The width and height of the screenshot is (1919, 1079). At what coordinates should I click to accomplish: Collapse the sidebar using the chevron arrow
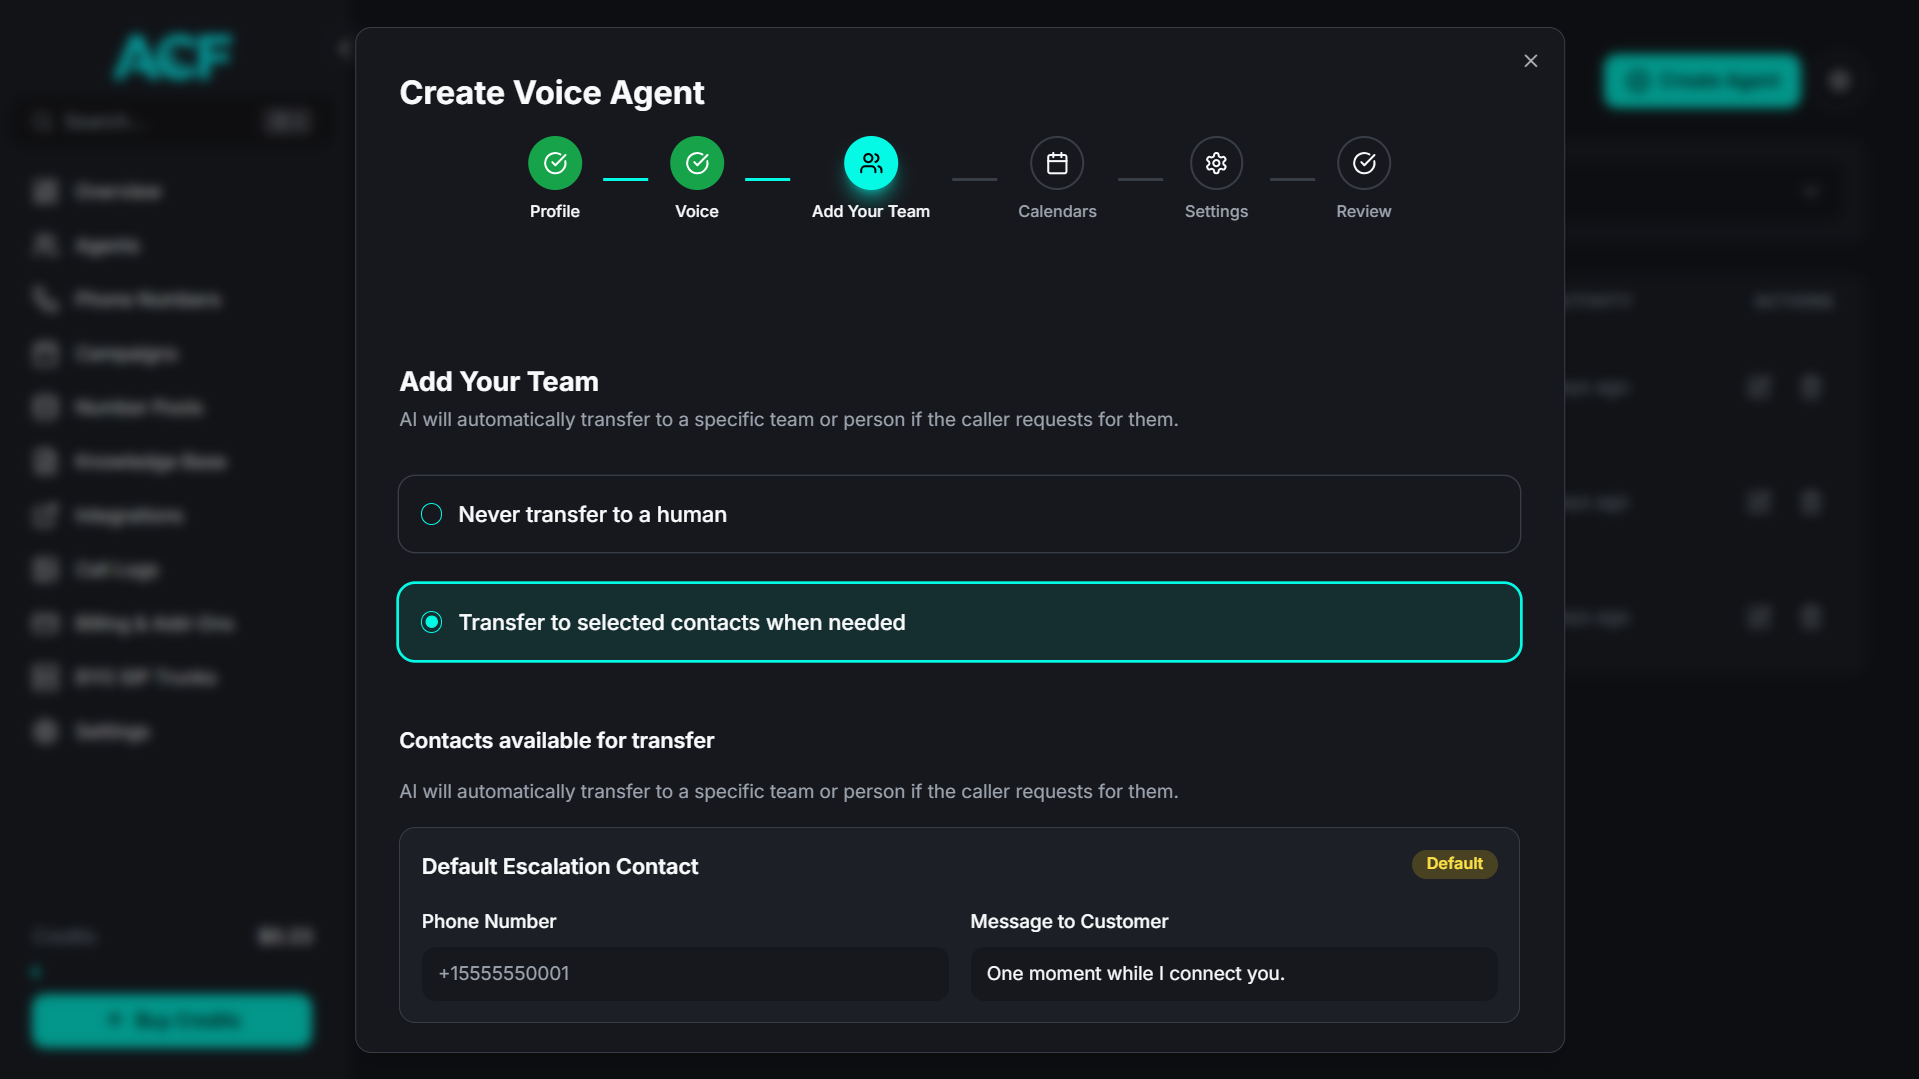343,48
